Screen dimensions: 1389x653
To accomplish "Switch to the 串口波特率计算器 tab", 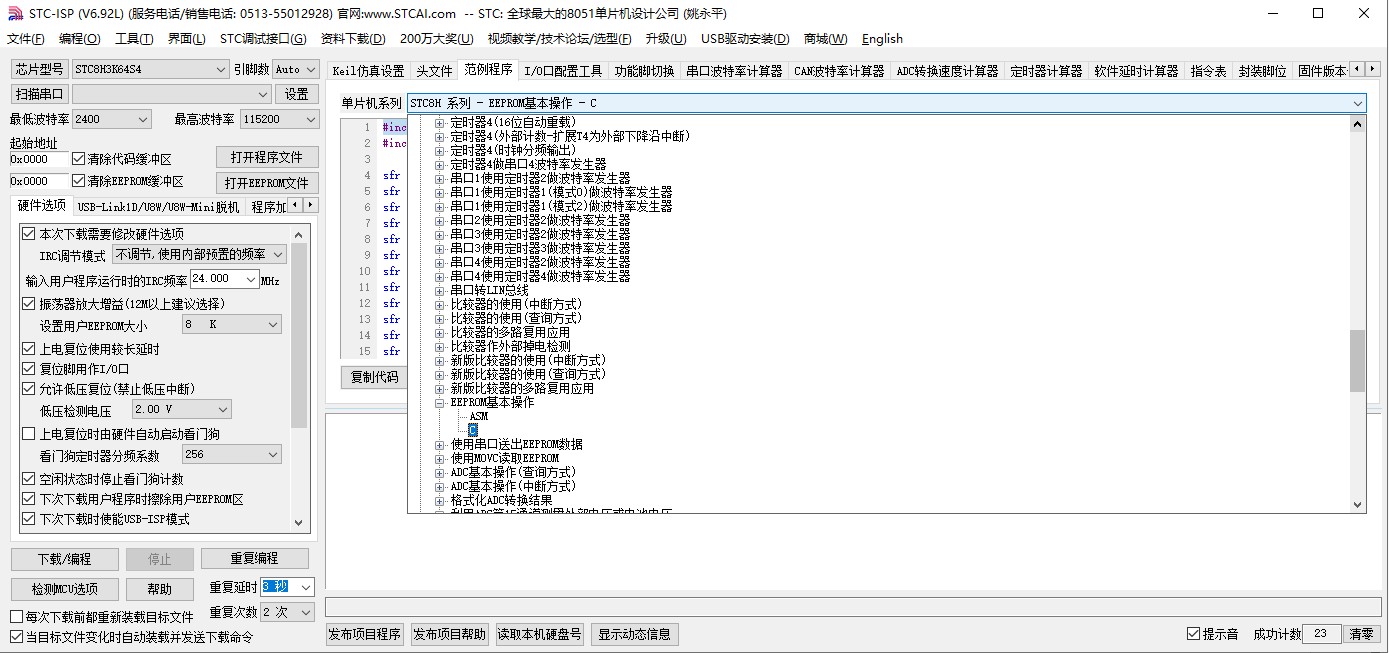I will [734, 71].
